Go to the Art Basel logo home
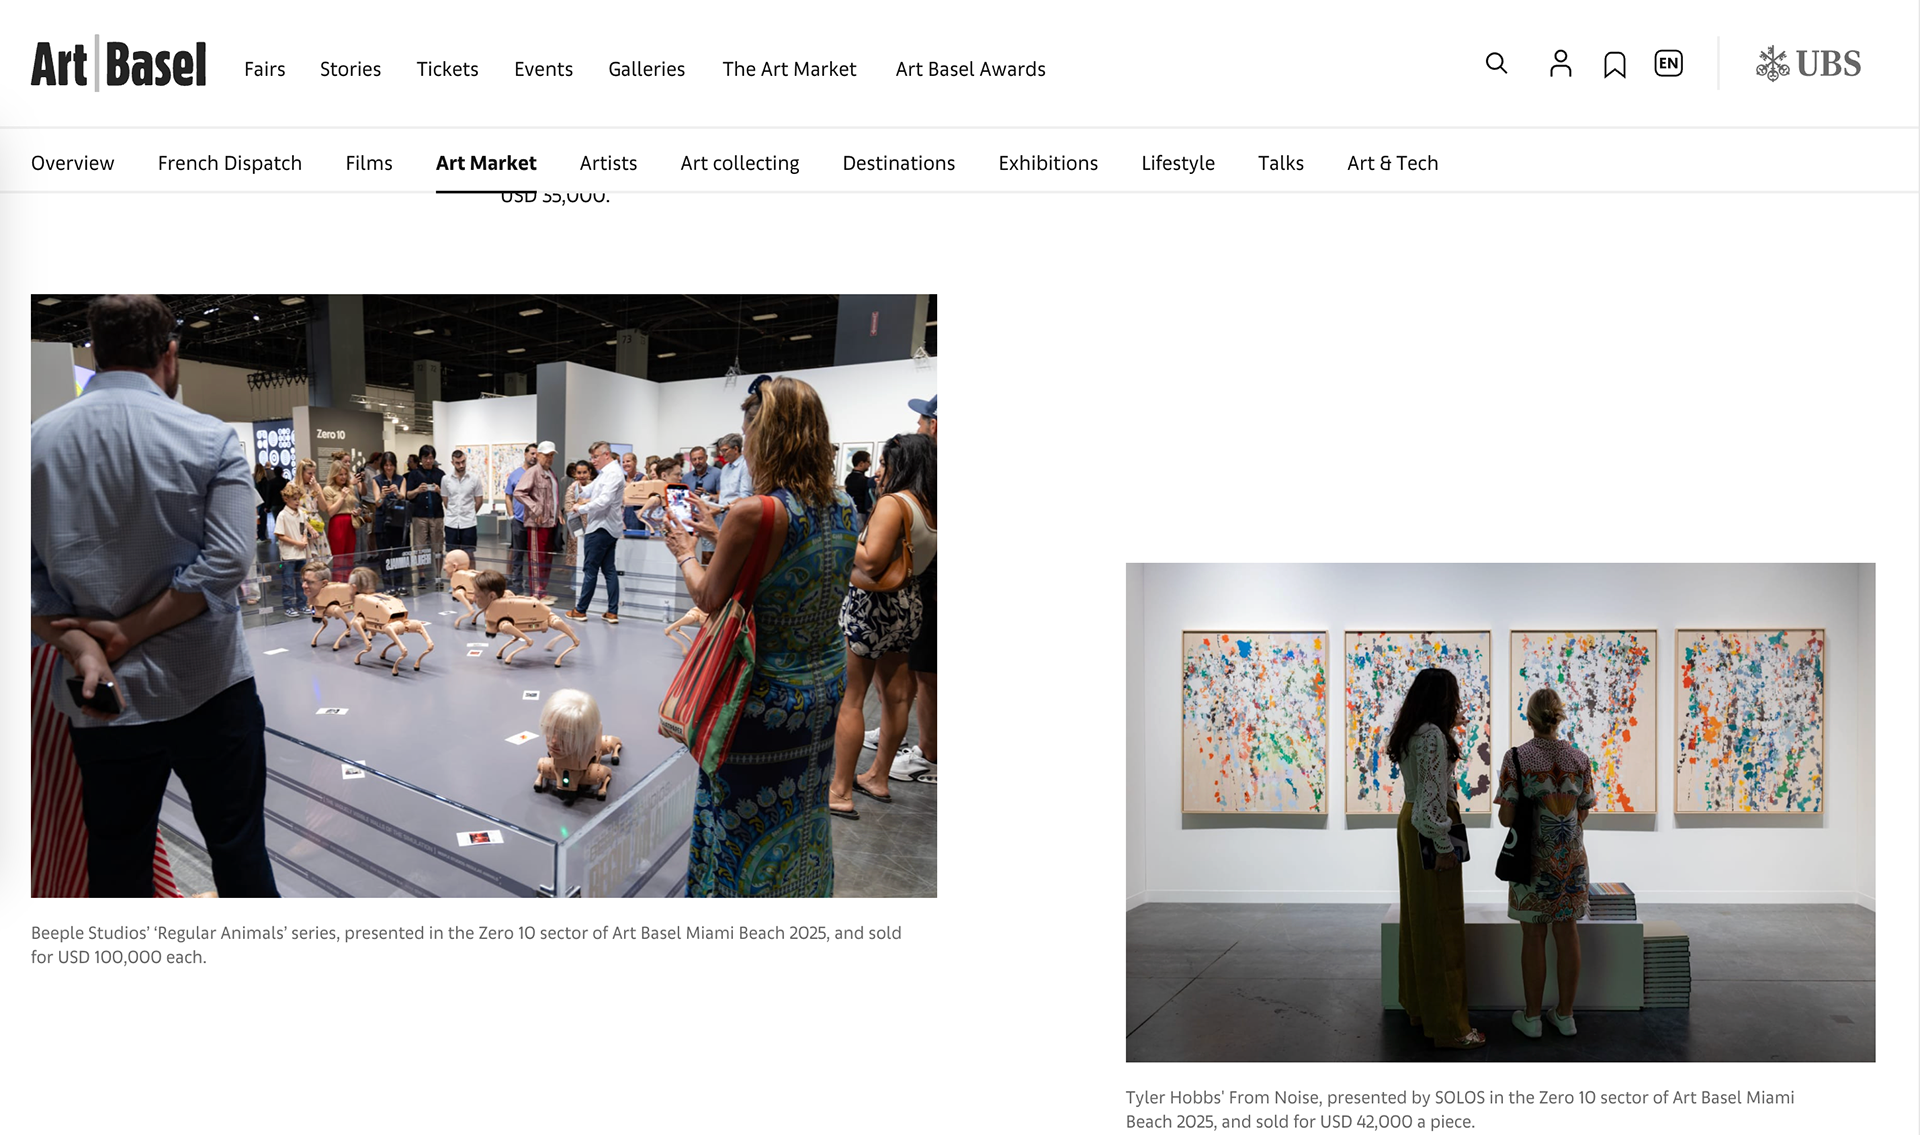The width and height of the screenshot is (1920, 1135). pos(119,64)
